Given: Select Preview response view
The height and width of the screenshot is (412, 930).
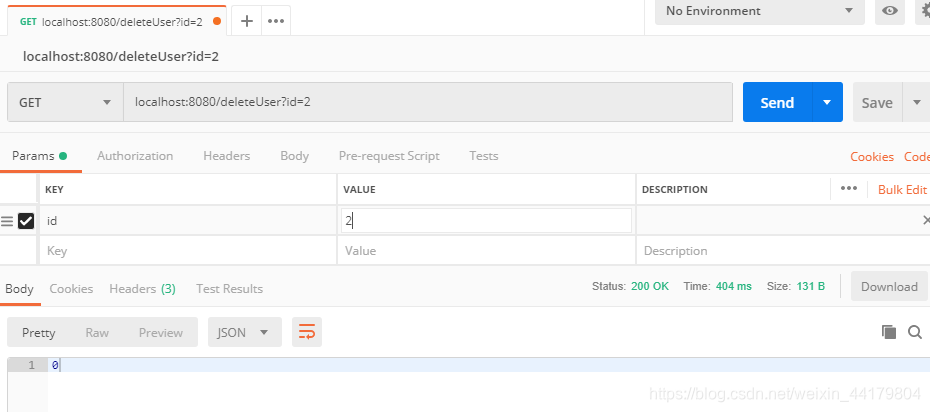Looking at the screenshot, I should pos(161,333).
